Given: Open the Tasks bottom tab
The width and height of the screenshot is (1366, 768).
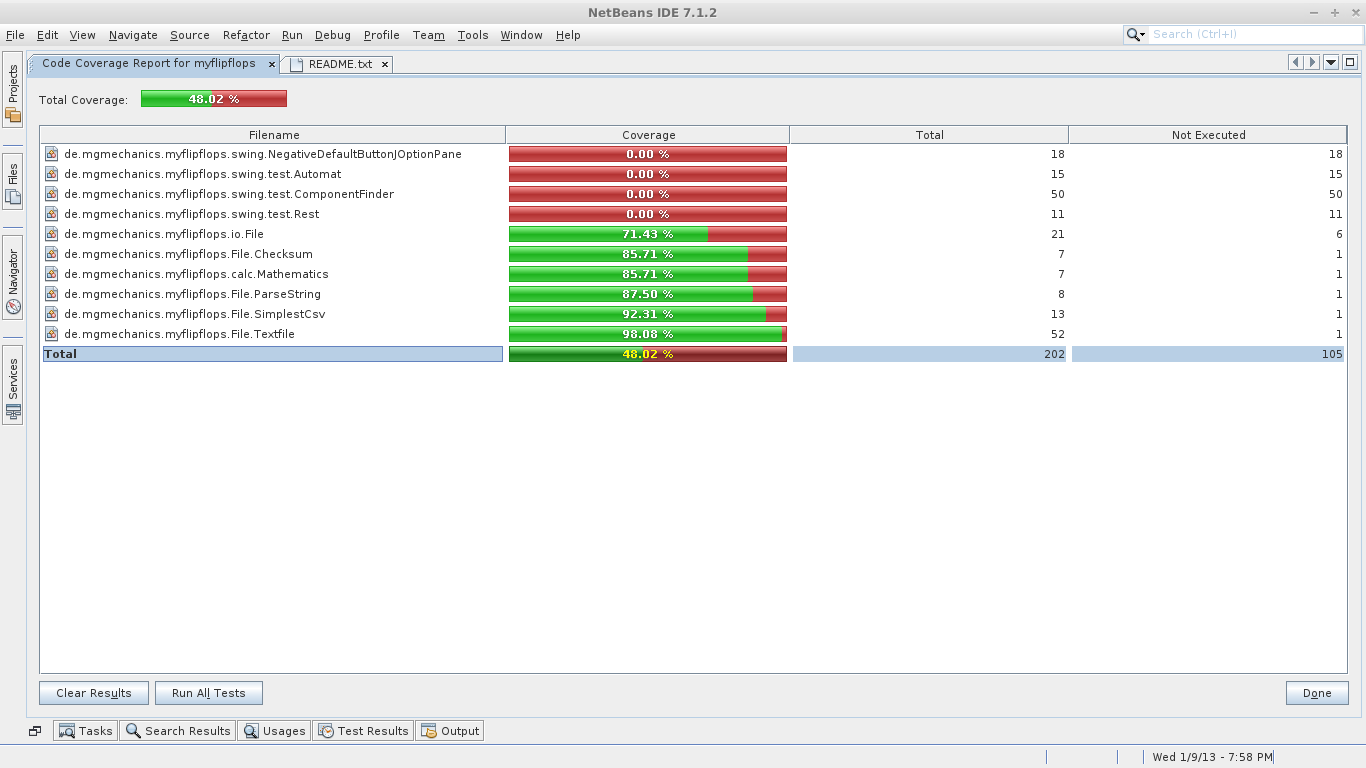Looking at the screenshot, I should [x=85, y=731].
